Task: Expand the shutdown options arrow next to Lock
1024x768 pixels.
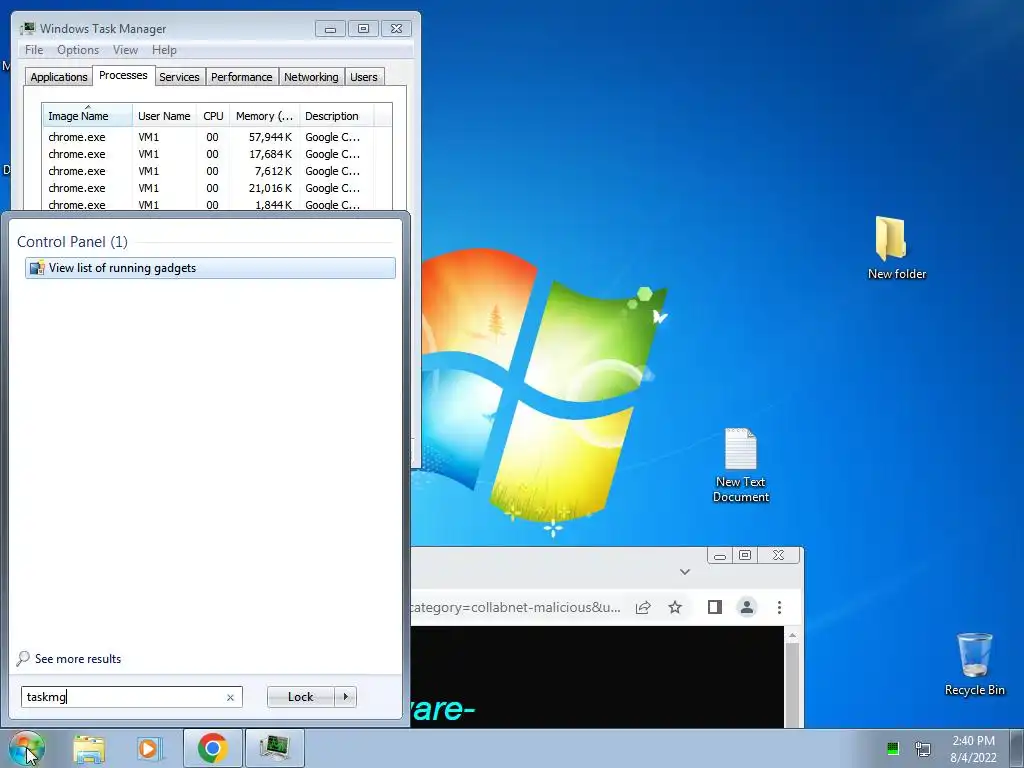Action: coord(345,697)
